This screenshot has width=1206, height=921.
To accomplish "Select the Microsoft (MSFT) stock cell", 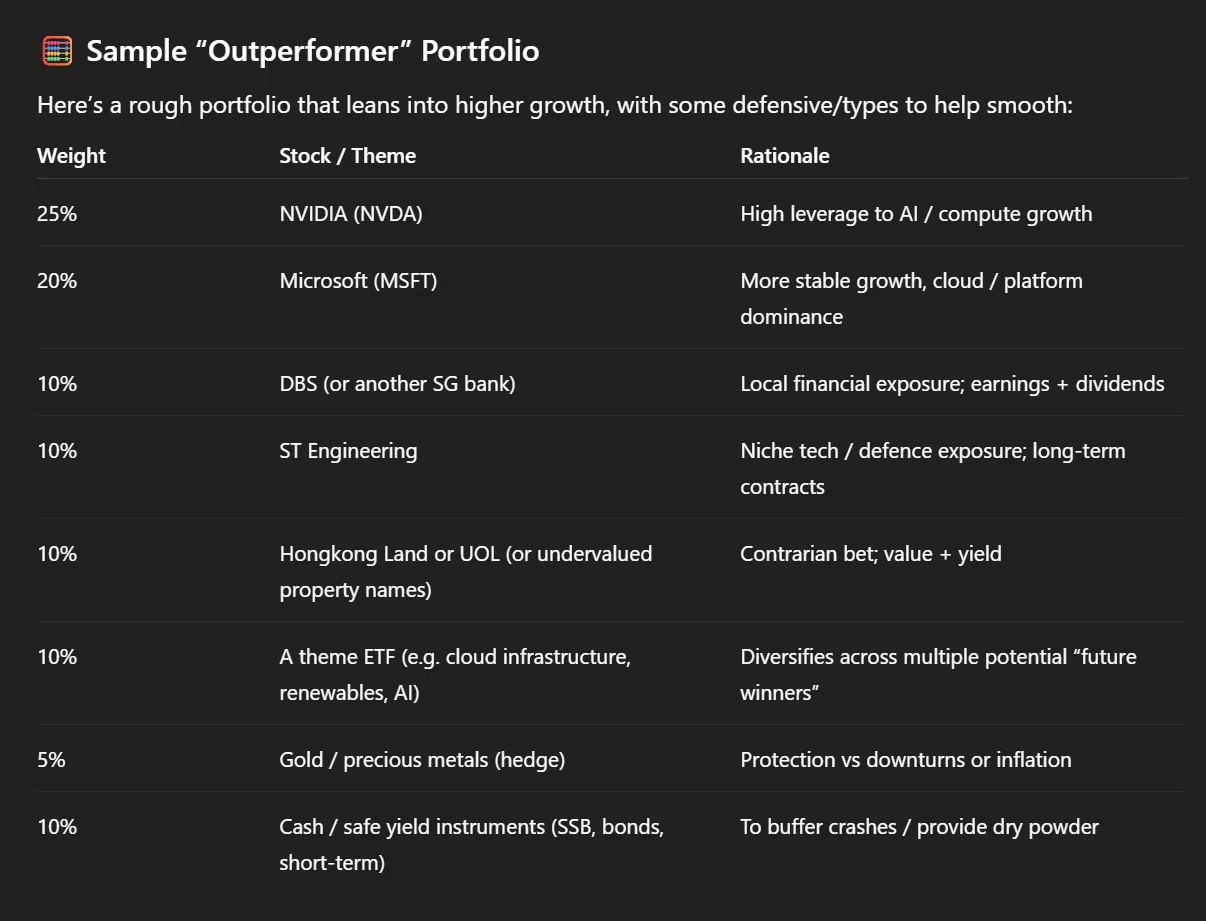I will point(358,281).
